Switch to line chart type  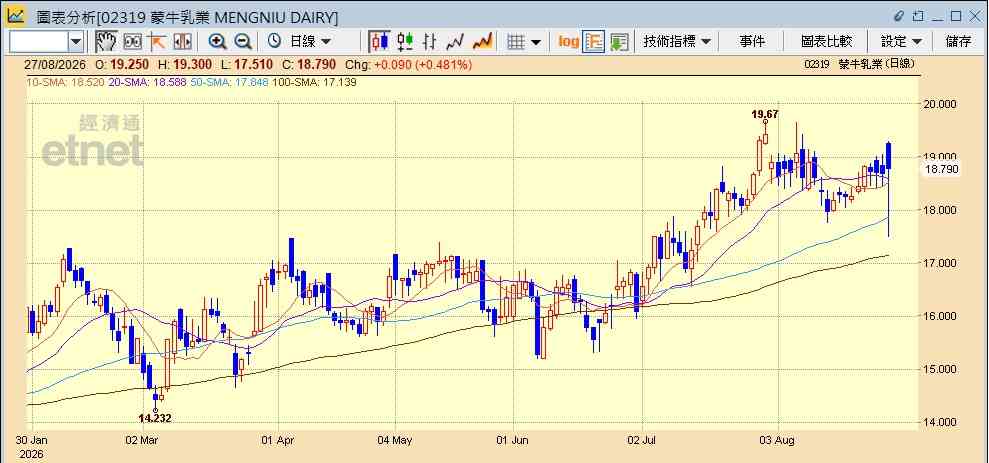[x=455, y=42]
